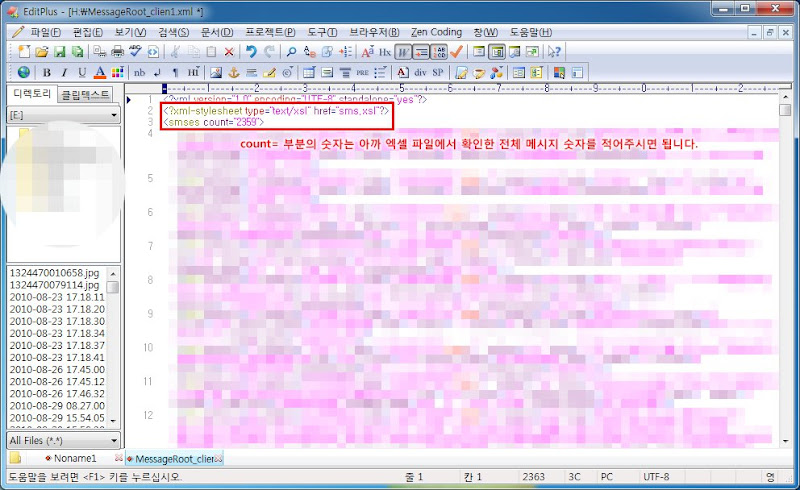This screenshot has height=490, width=800.
Task: Click the Aa font setting icon
Action: click(367, 52)
